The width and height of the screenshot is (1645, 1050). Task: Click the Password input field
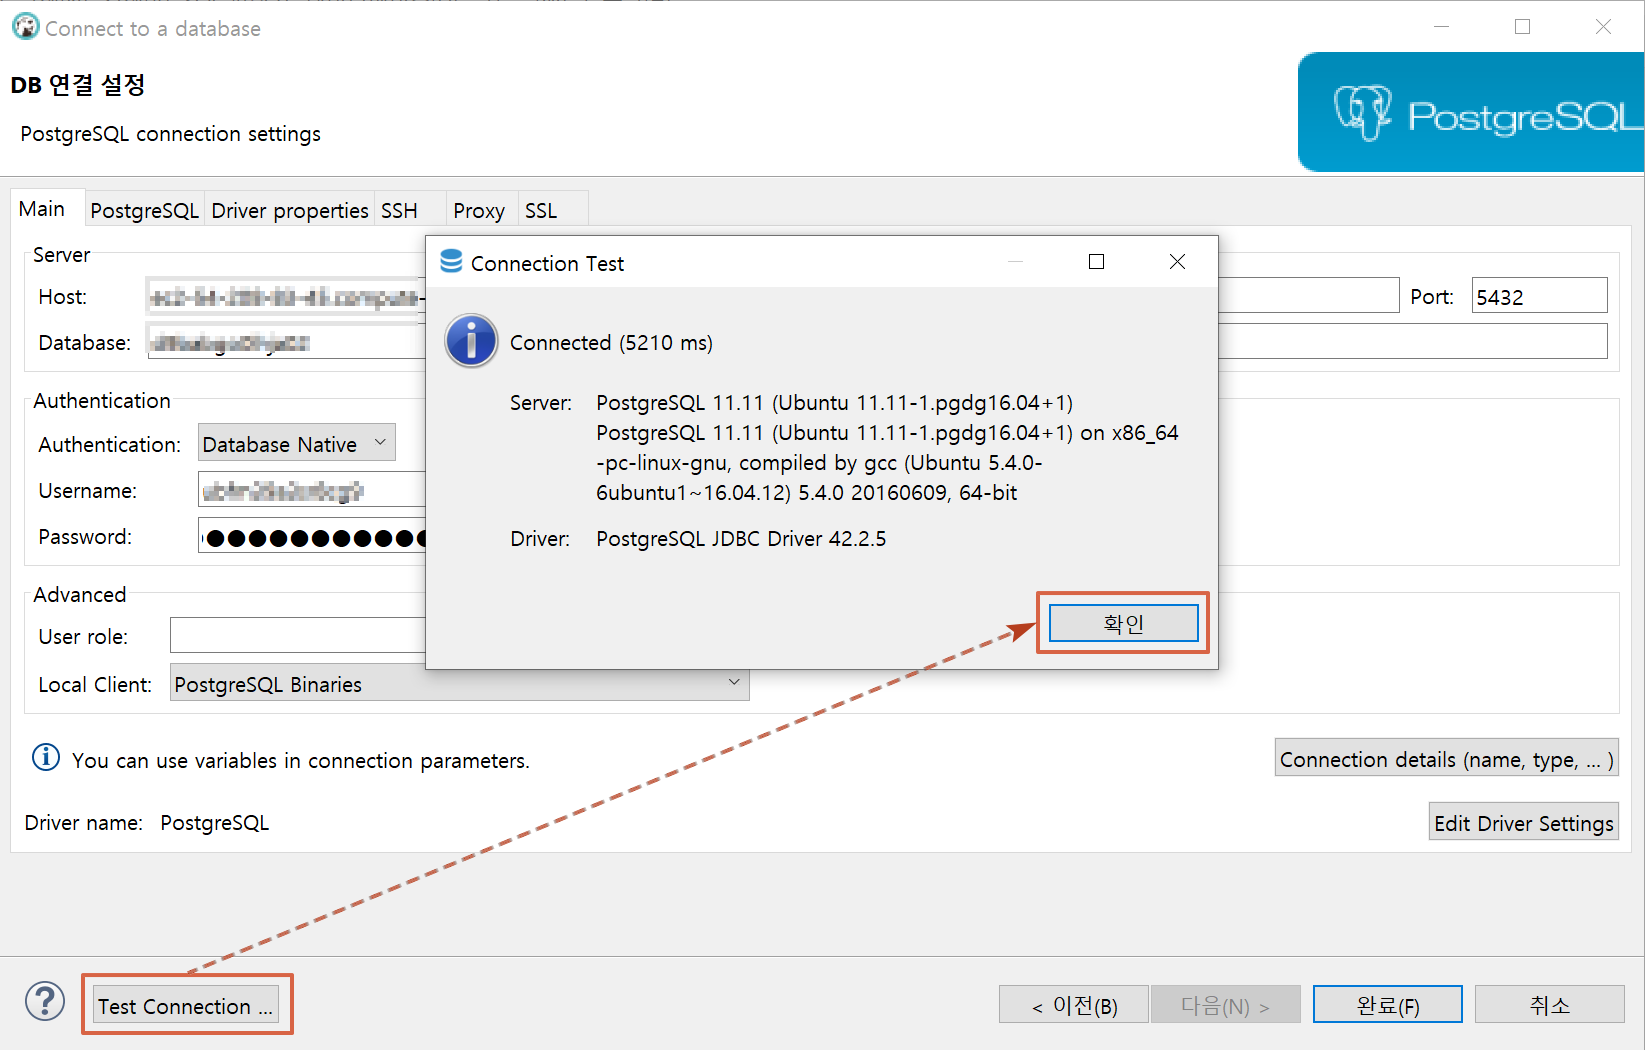(x=312, y=536)
